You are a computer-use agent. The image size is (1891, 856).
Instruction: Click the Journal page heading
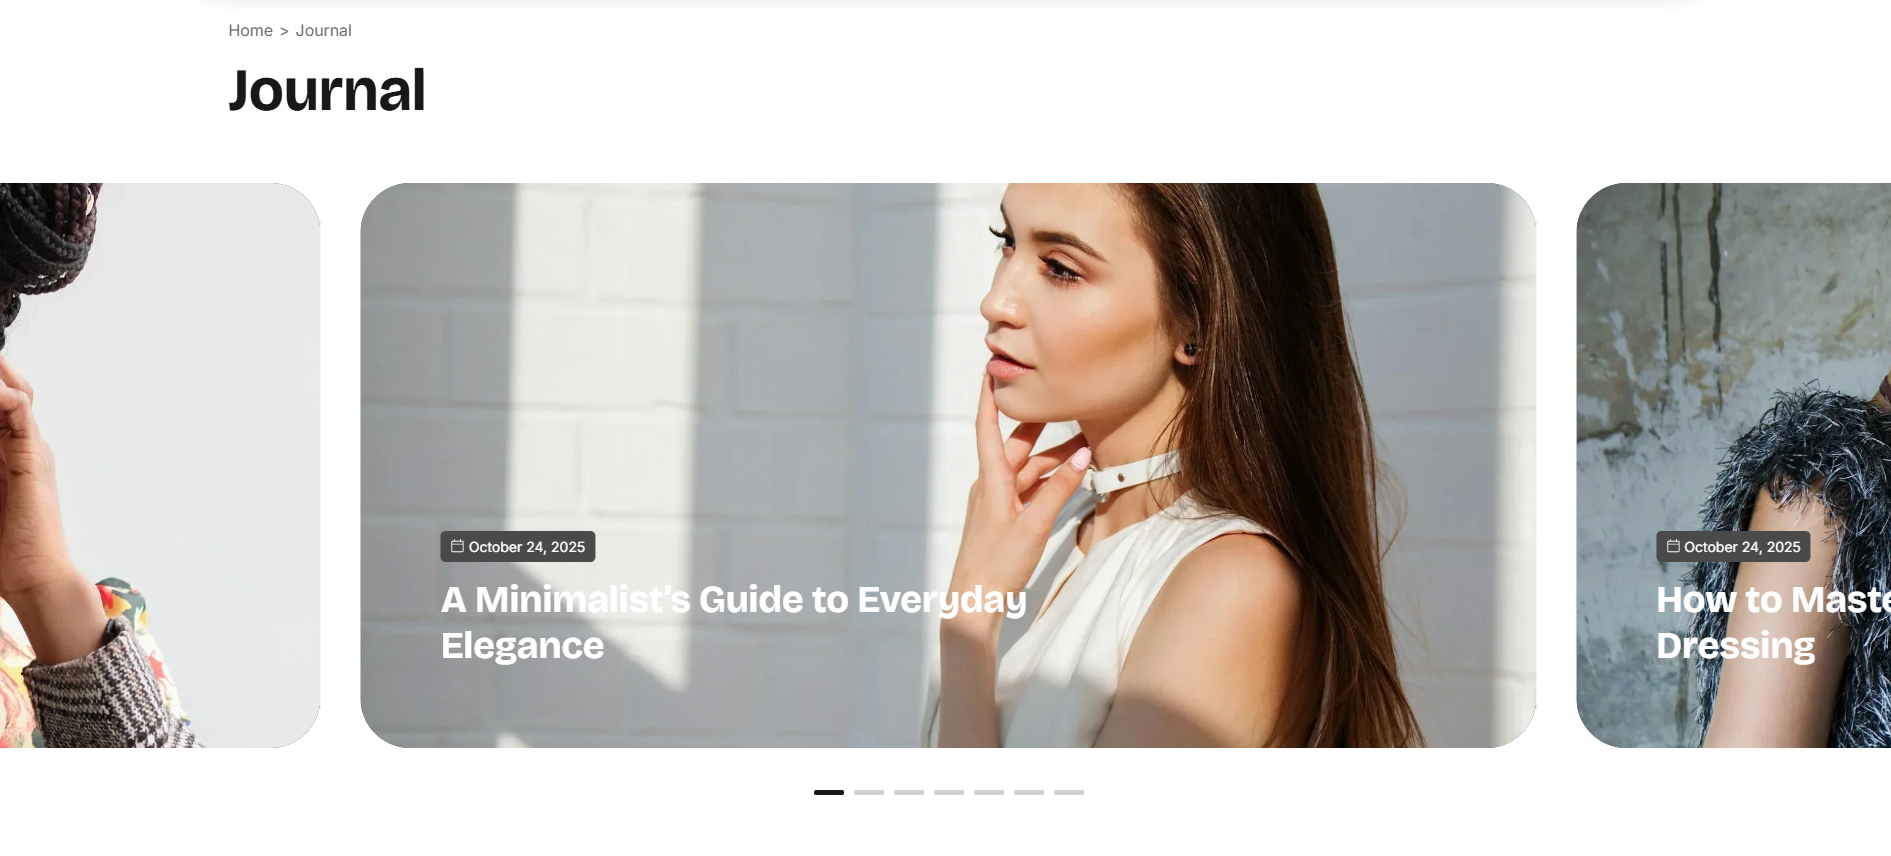tap(327, 90)
